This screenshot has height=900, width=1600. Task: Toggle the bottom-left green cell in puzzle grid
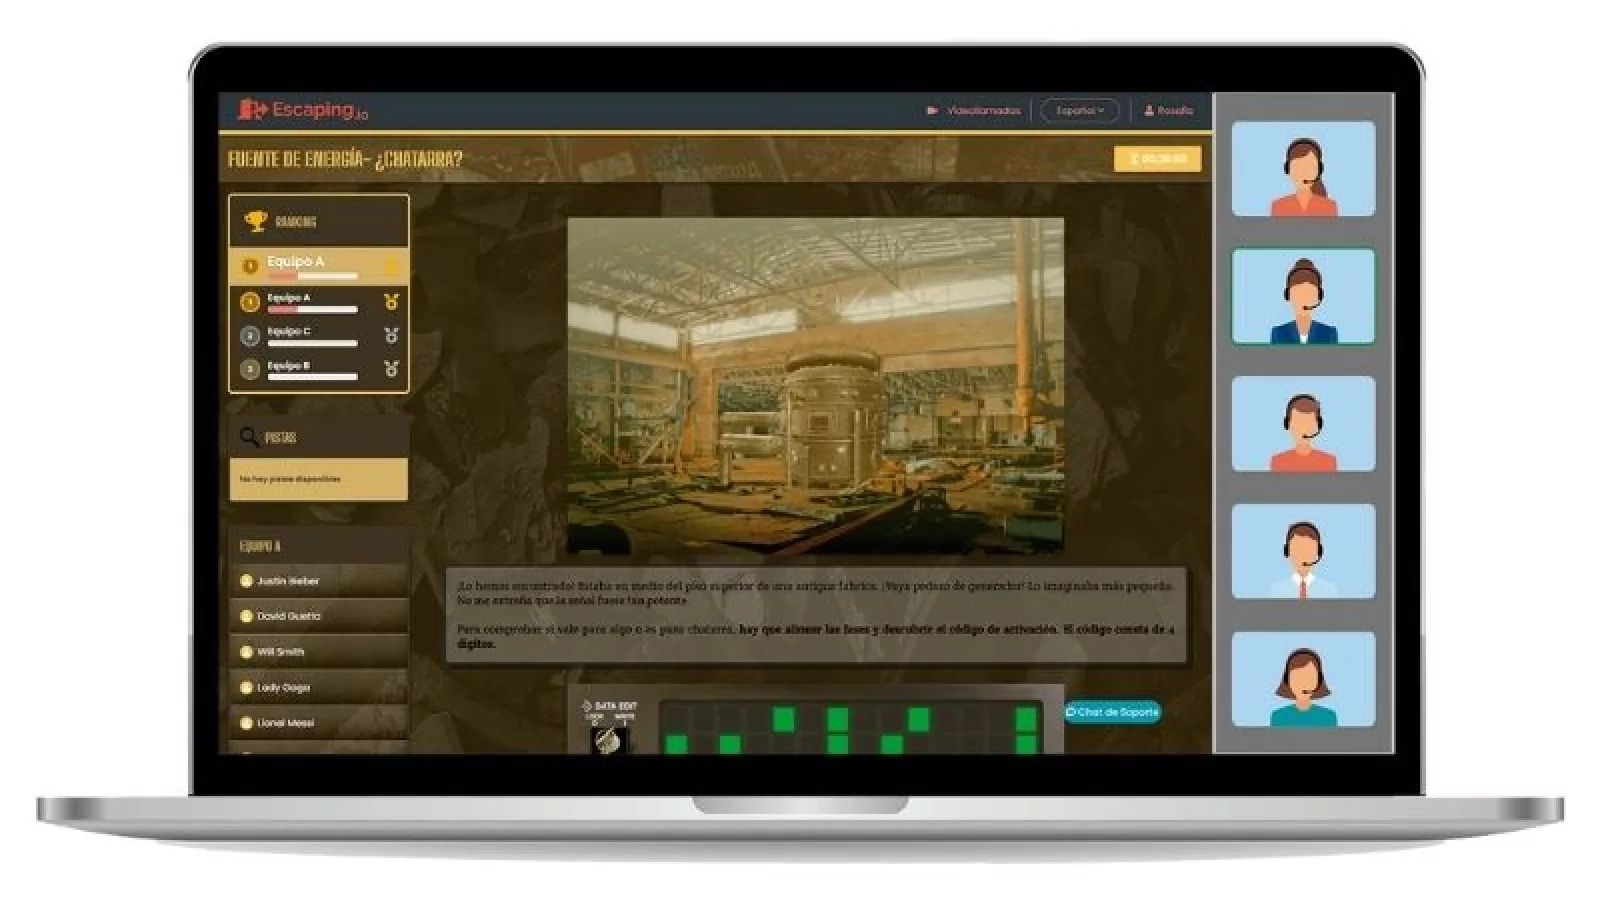(677, 744)
